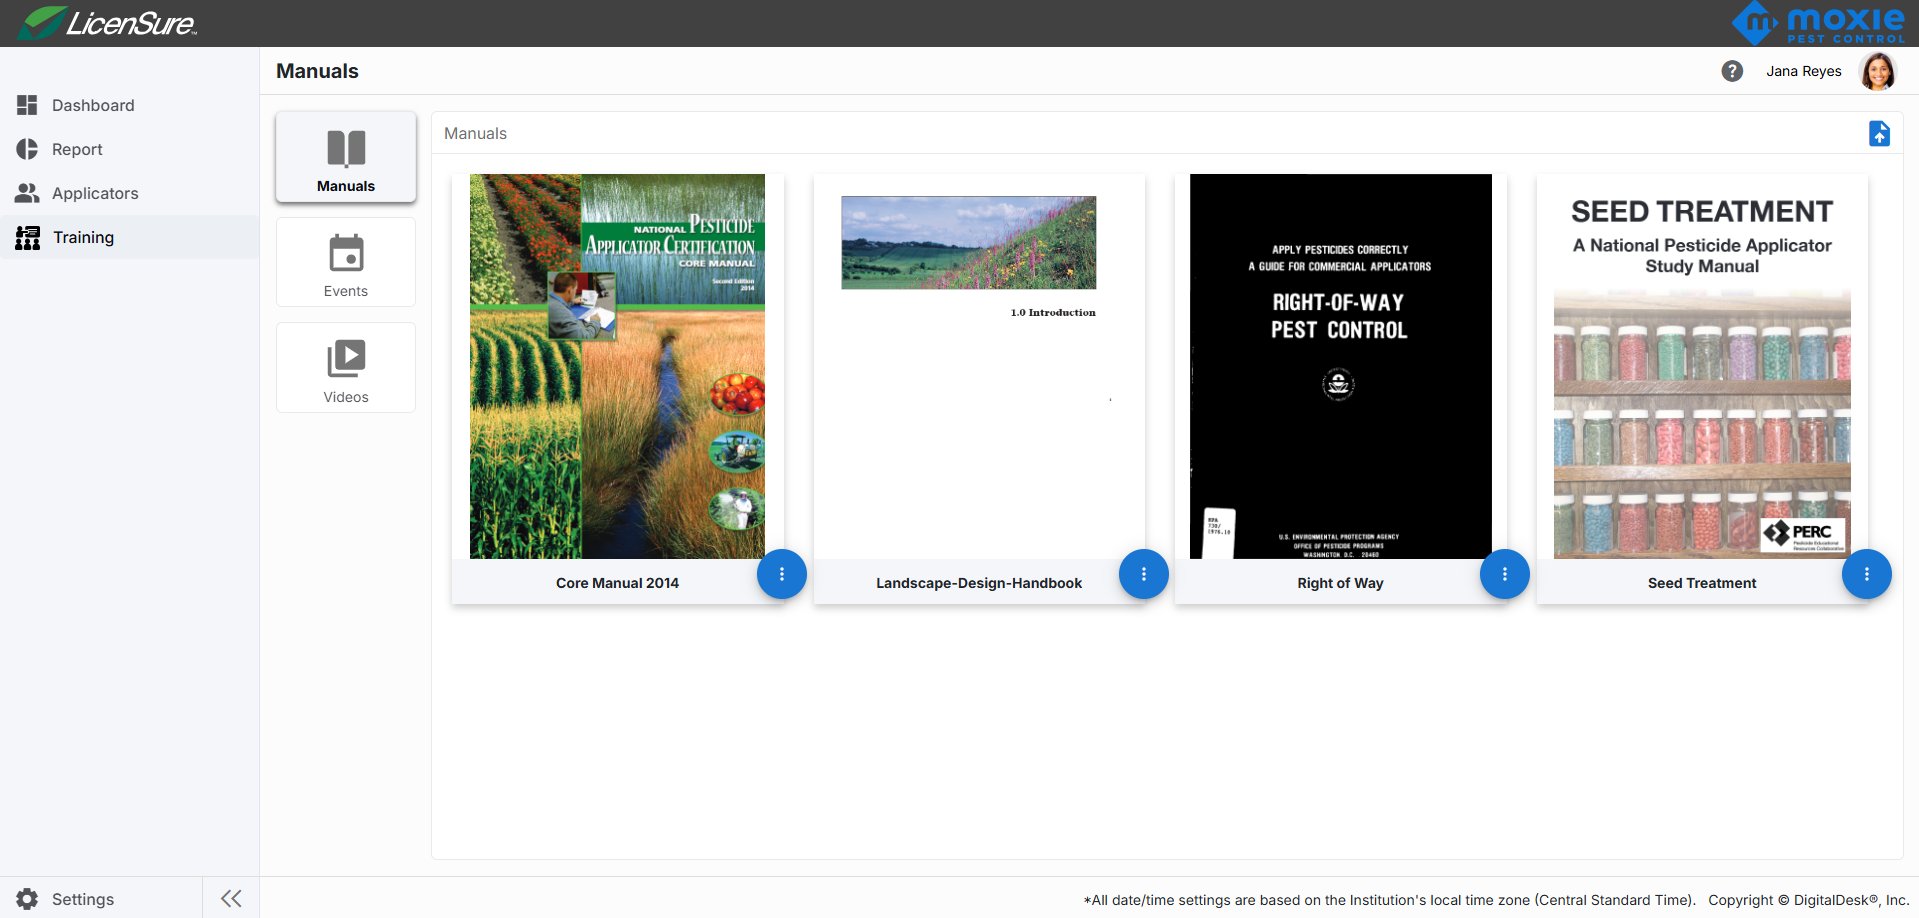The width and height of the screenshot is (1919, 918).
Task: Open options menu for Seed Treatment
Action: pyautogui.click(x=1866, y=574)
